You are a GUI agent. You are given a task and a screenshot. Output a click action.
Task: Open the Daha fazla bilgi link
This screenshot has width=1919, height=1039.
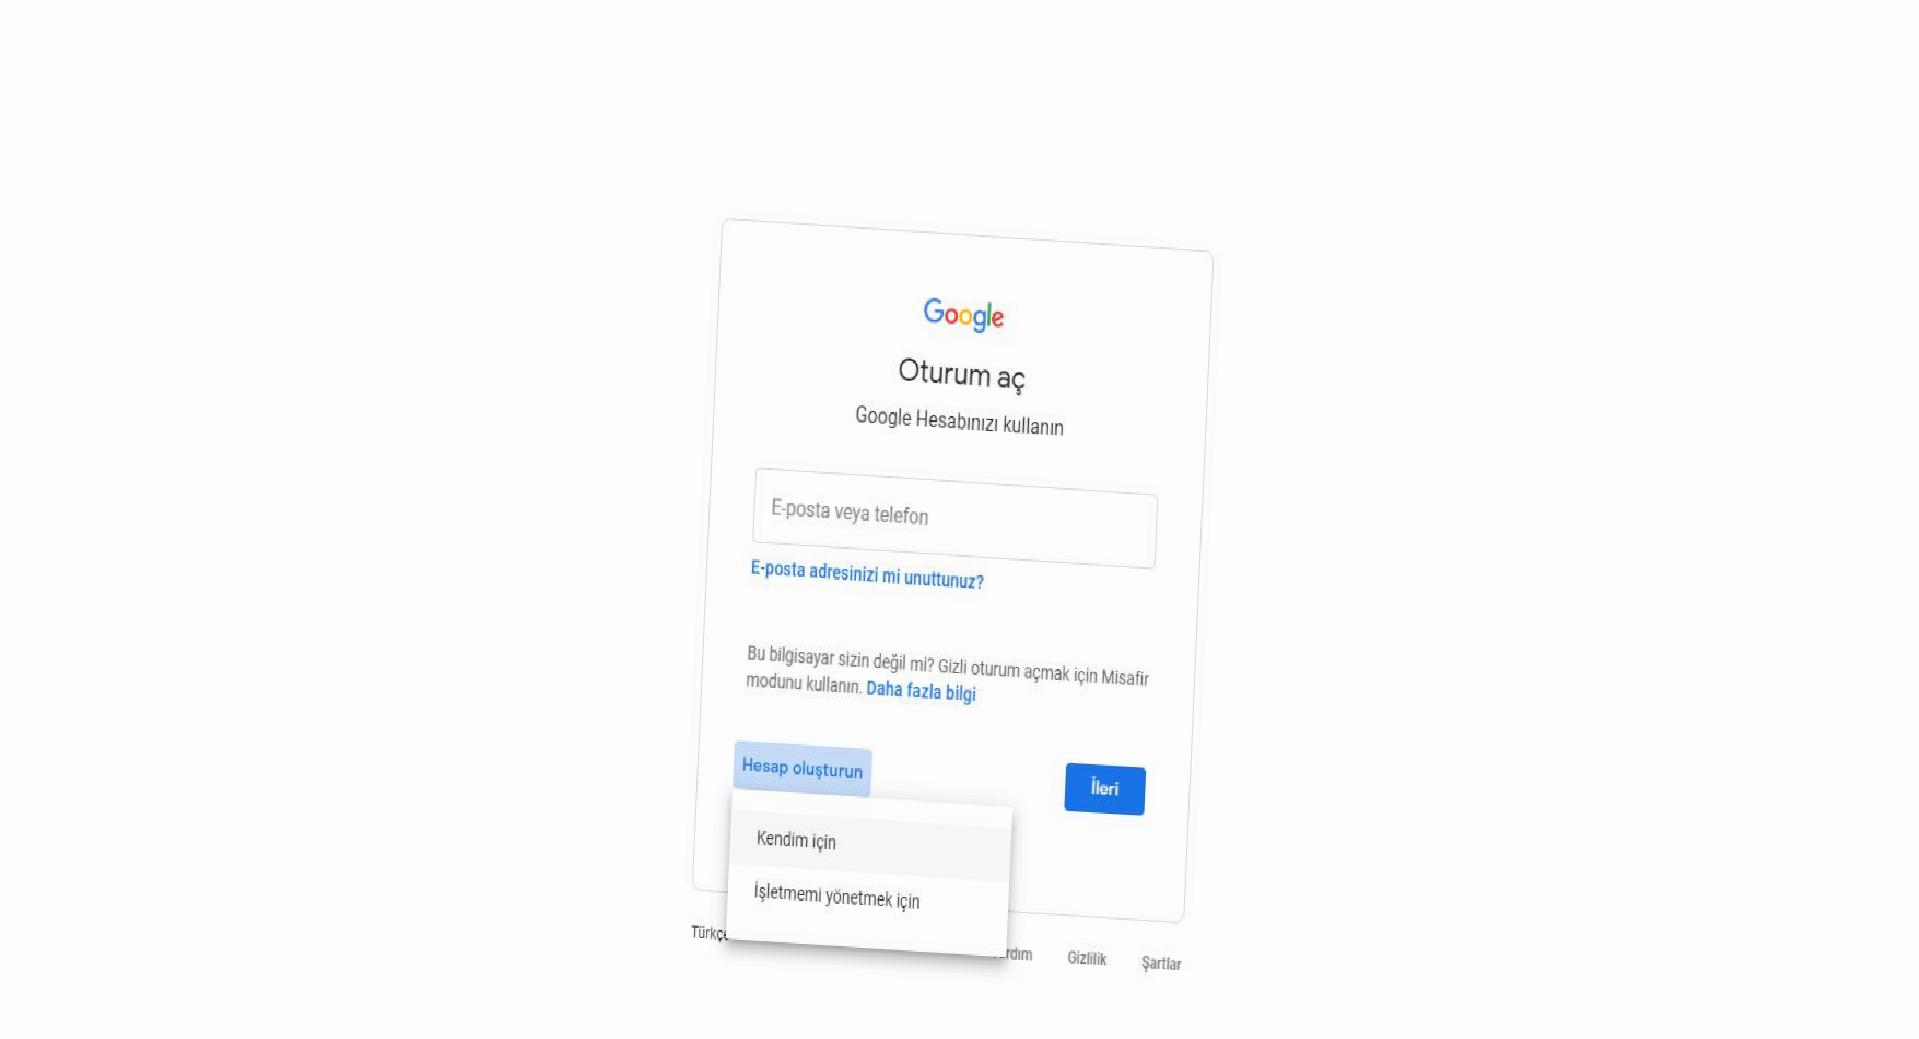tap(921, 691)
